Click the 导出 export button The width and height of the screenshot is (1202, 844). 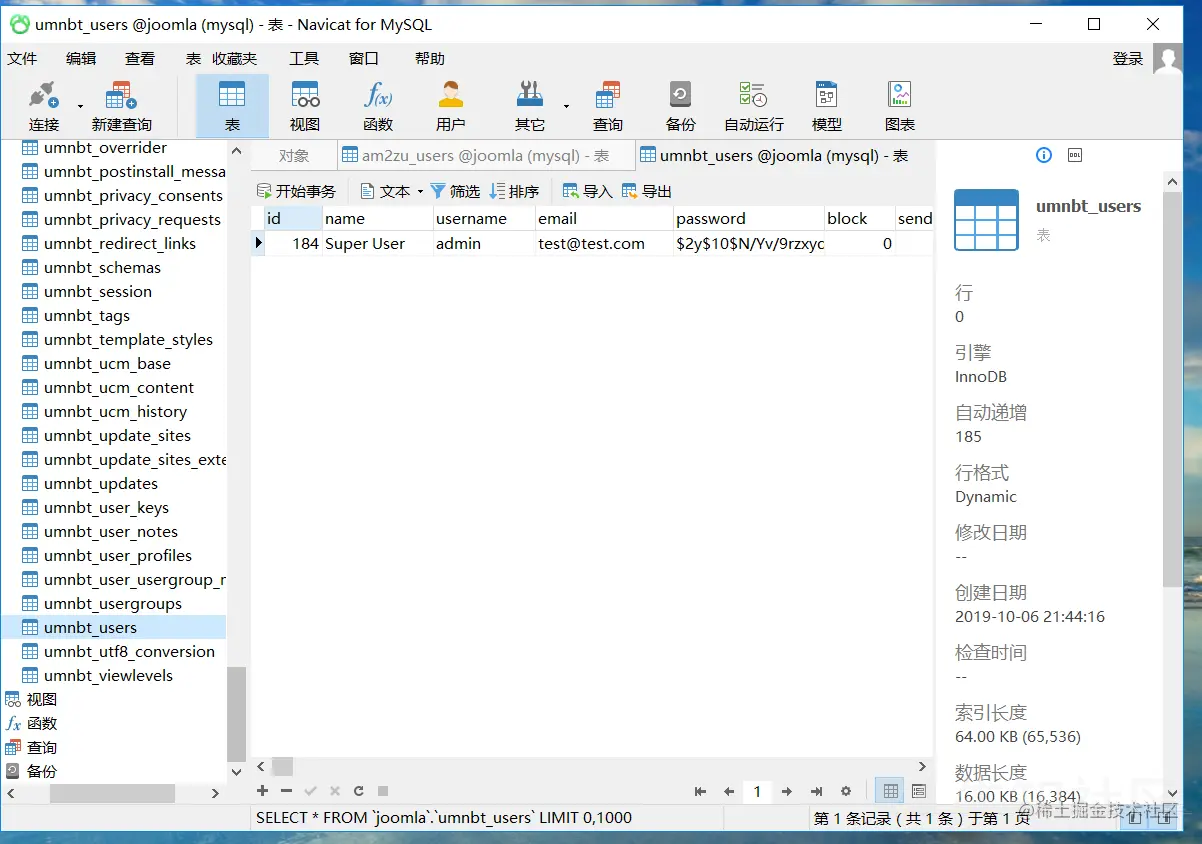(x=647, y=191)
